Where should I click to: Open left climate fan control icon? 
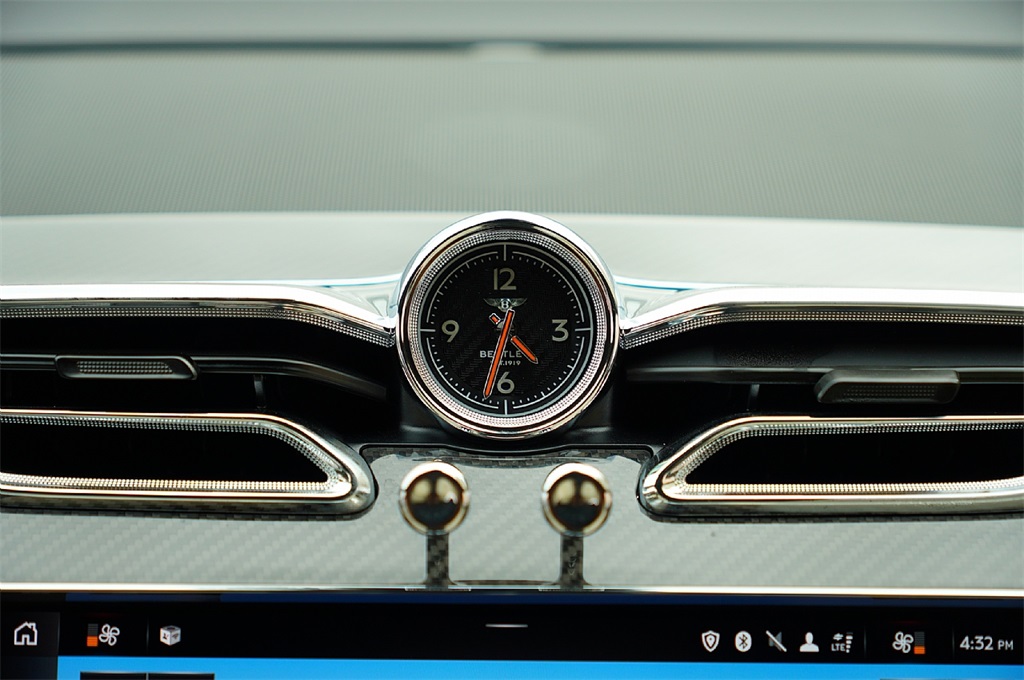[103, 635]
